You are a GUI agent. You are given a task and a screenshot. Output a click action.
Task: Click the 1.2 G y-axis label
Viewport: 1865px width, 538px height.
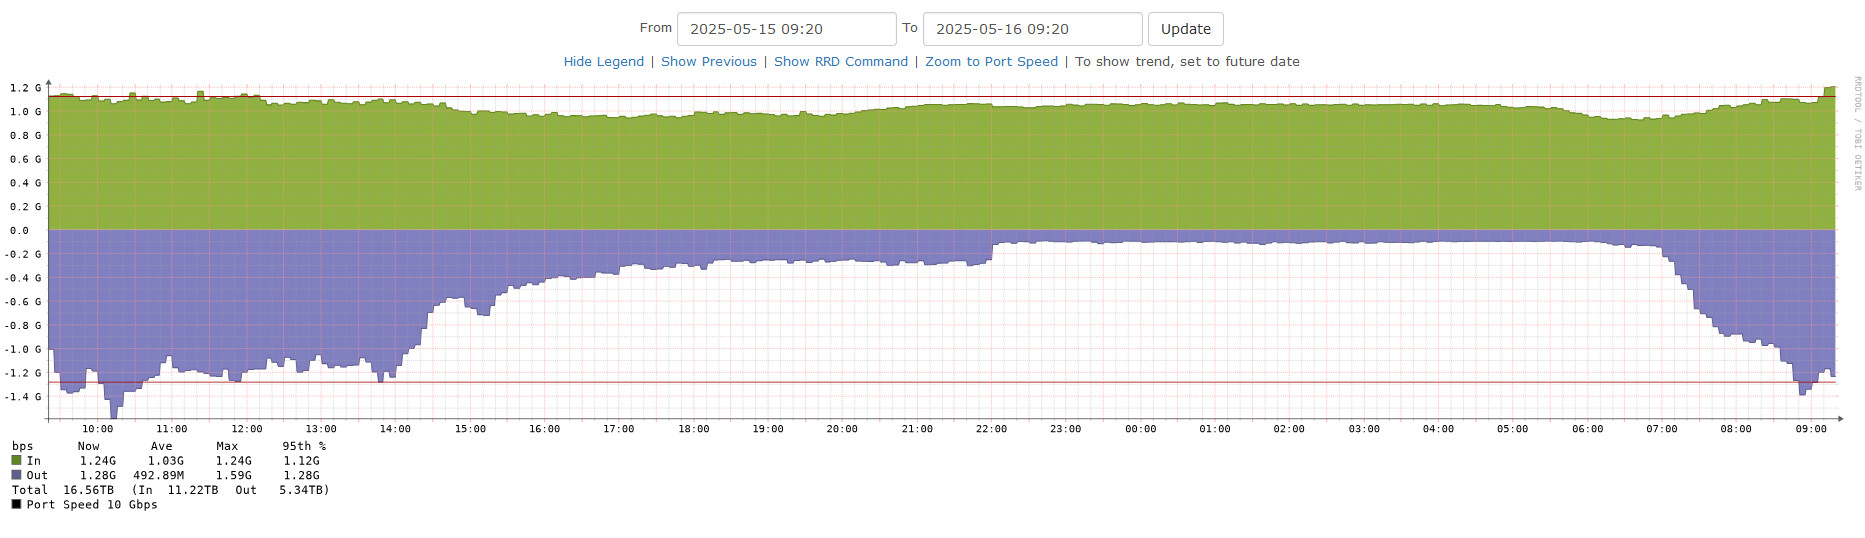point(26,88)
